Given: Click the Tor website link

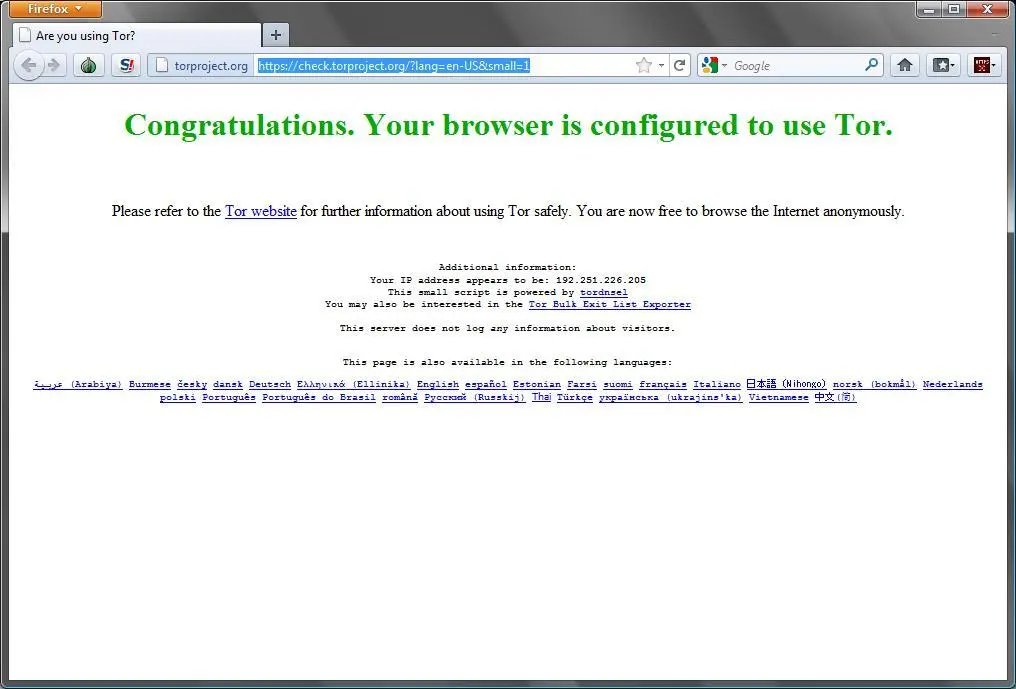Looking at the screenshot, I should 260,212.
